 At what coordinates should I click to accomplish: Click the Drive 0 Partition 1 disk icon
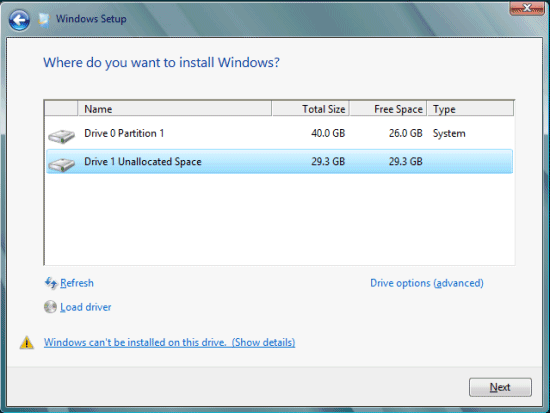(x=61, y=136)
